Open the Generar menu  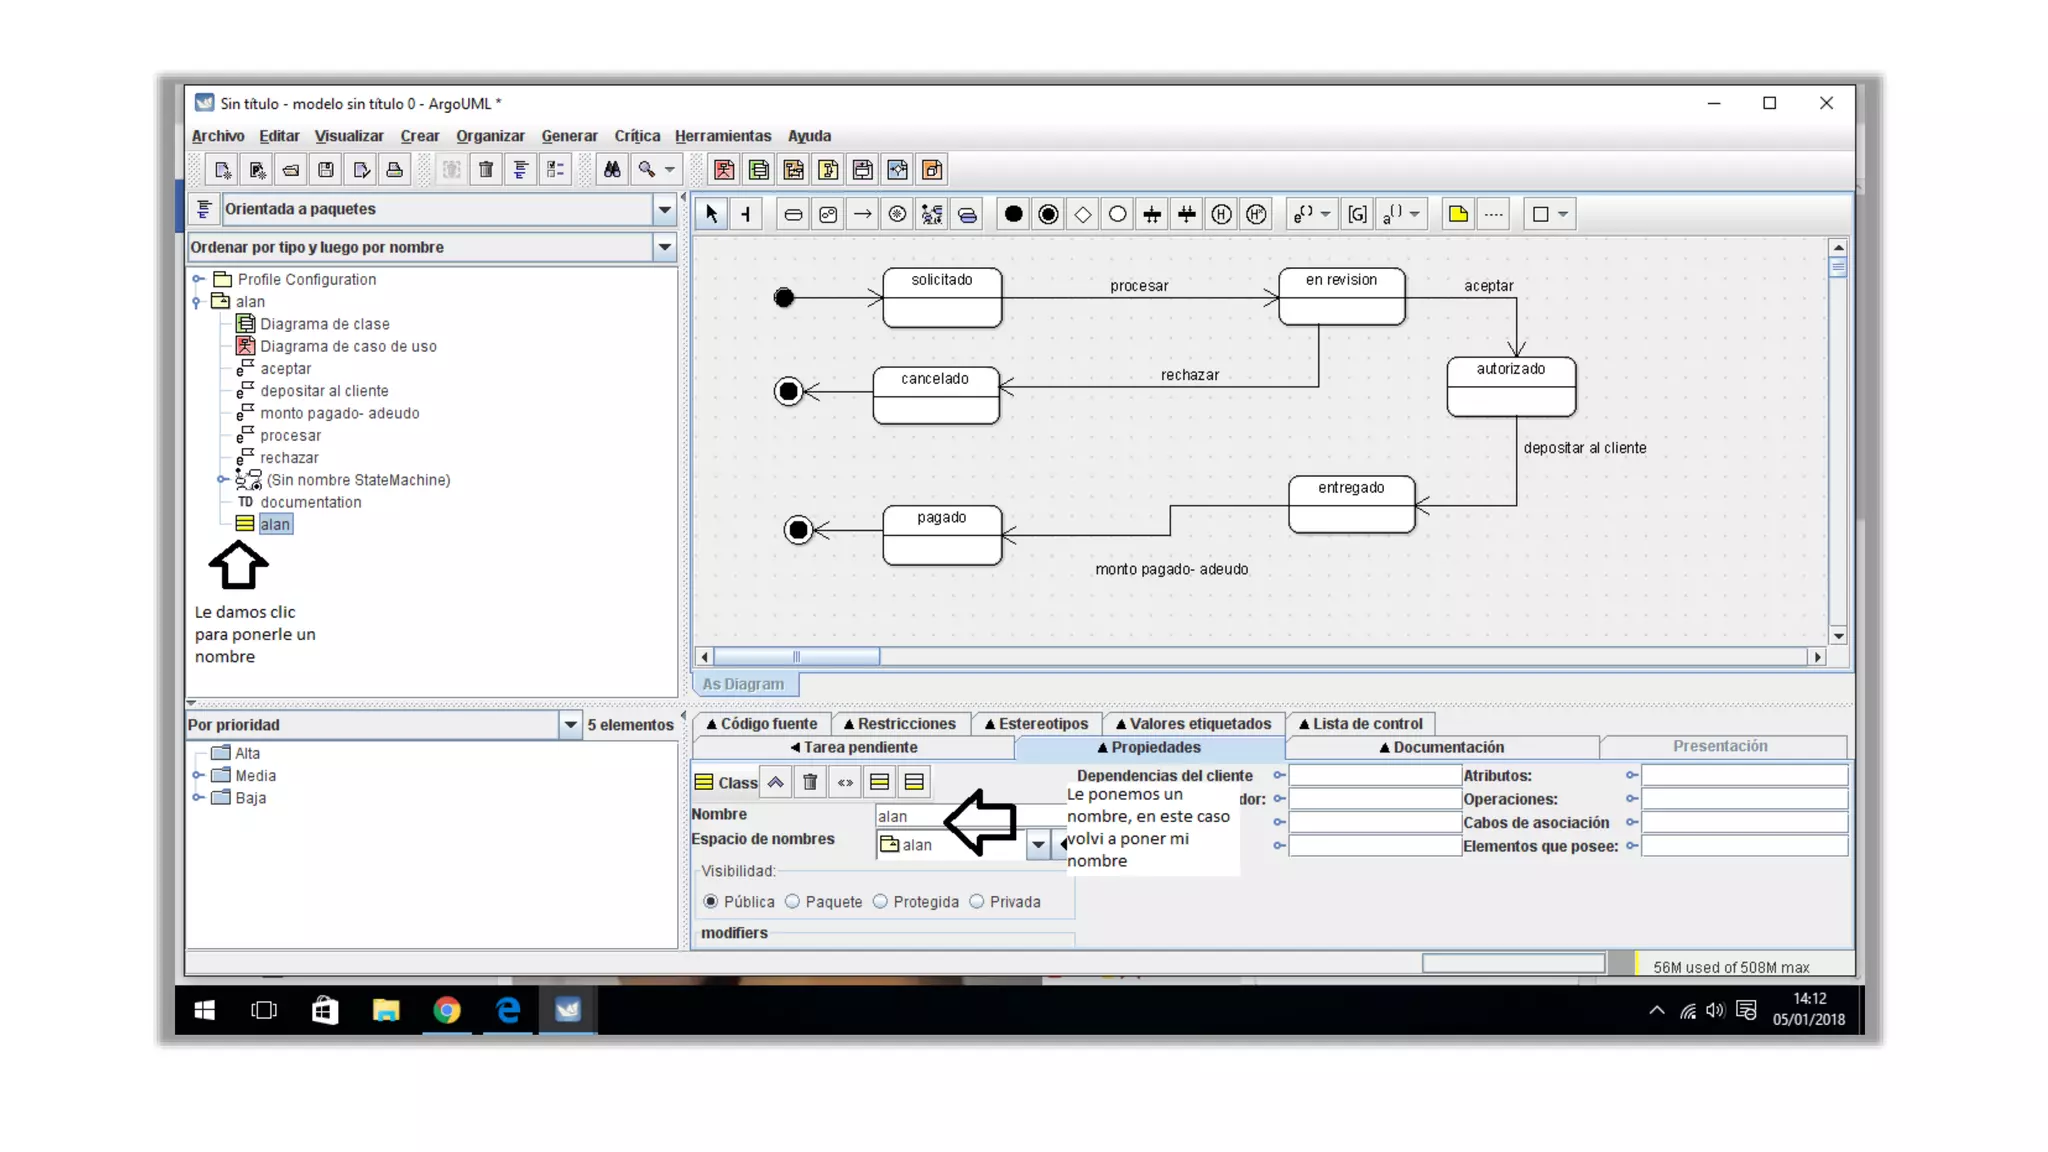click(x=569, y=136)
